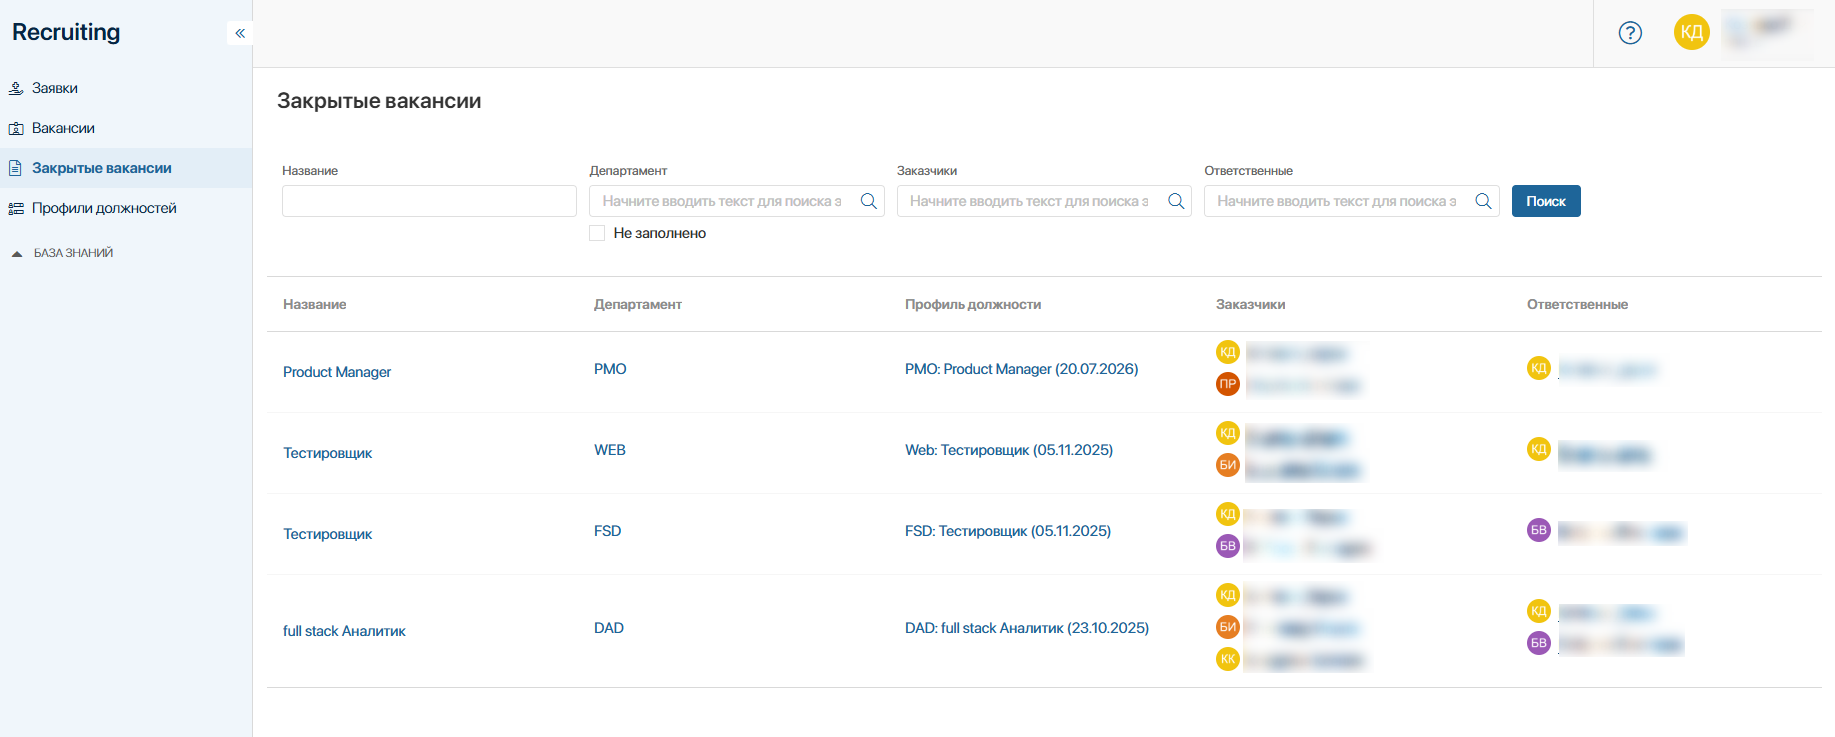Click the Recruiting logo title

(66, 32)
